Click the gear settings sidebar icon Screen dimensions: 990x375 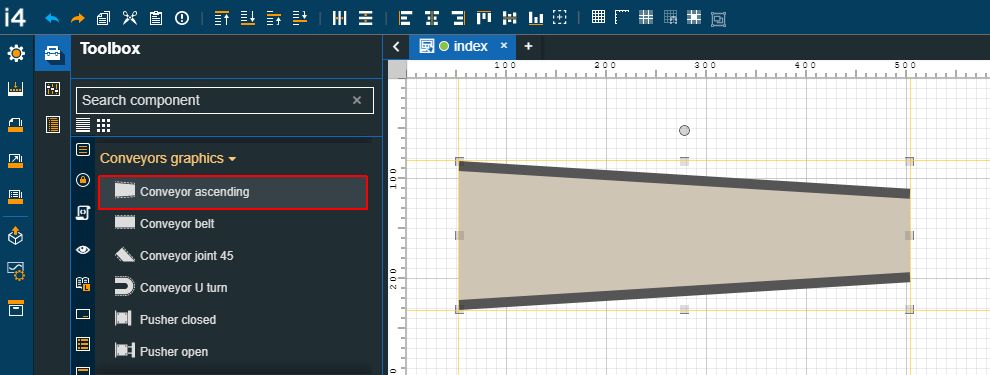[16, 54]
